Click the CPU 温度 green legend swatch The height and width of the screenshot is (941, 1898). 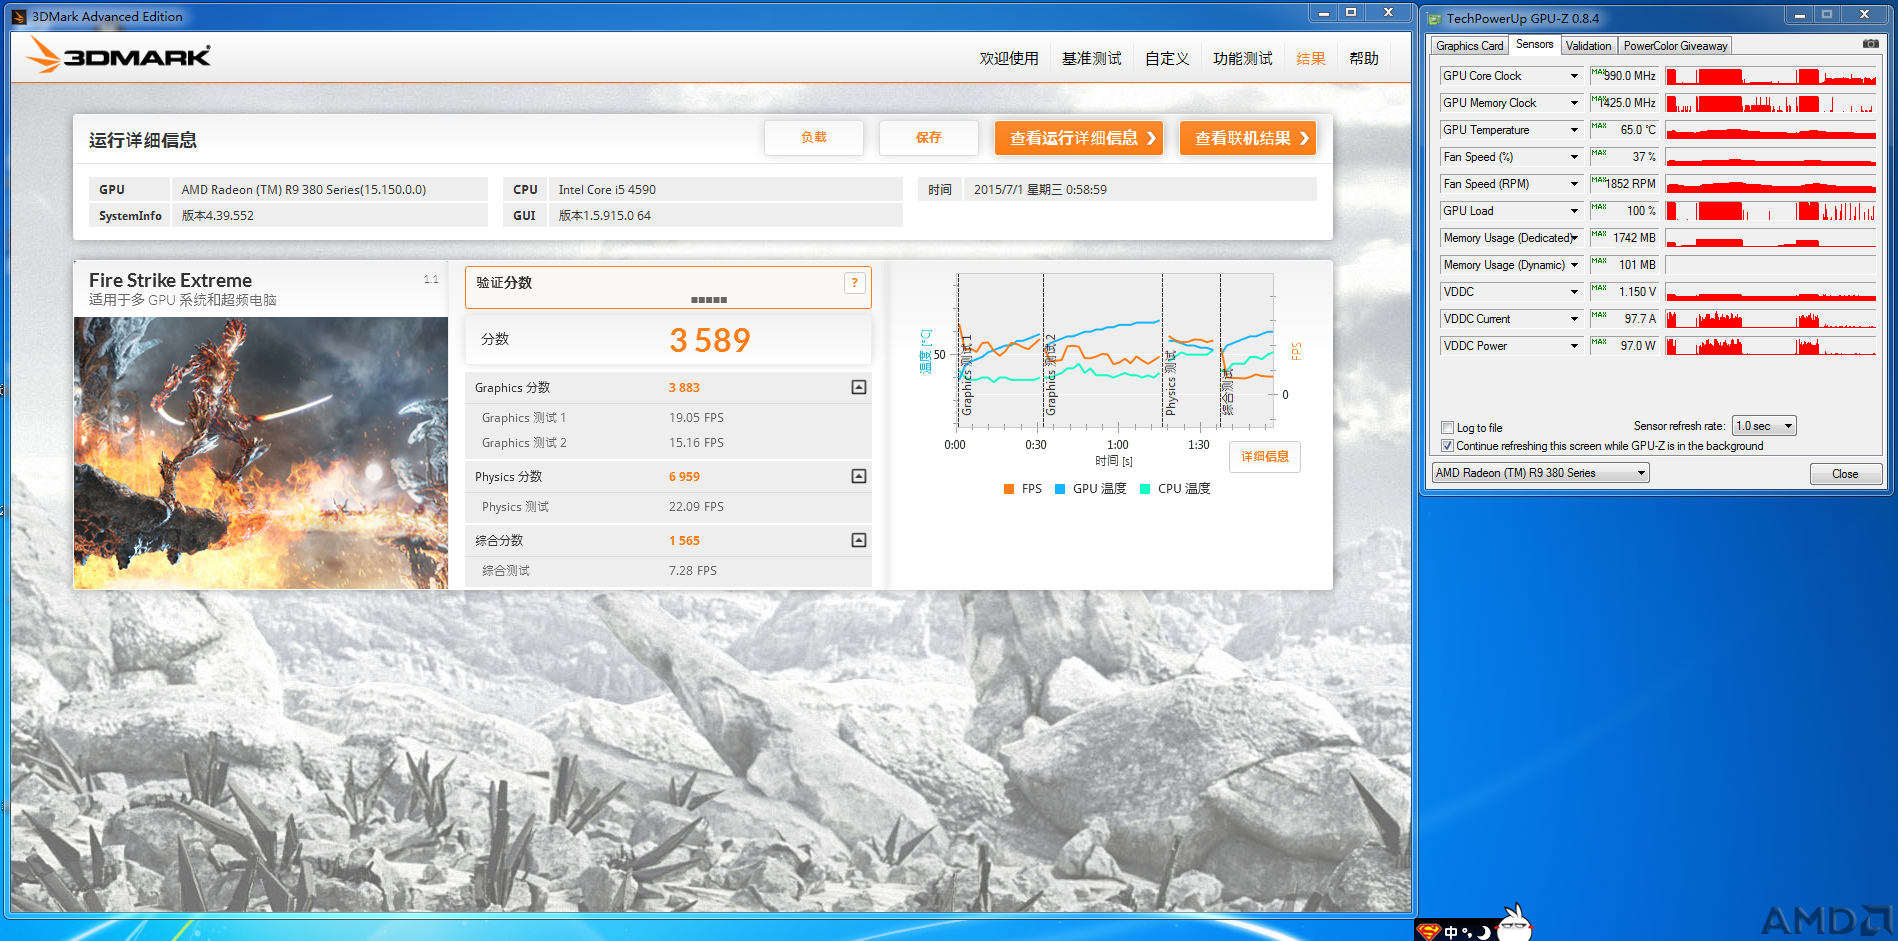pos(1145,489)
